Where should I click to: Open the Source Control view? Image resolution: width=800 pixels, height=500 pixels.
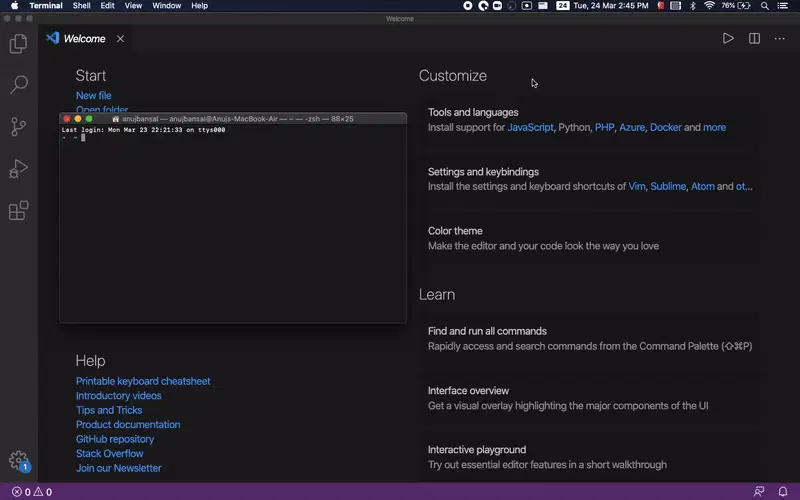click(18, 127)
